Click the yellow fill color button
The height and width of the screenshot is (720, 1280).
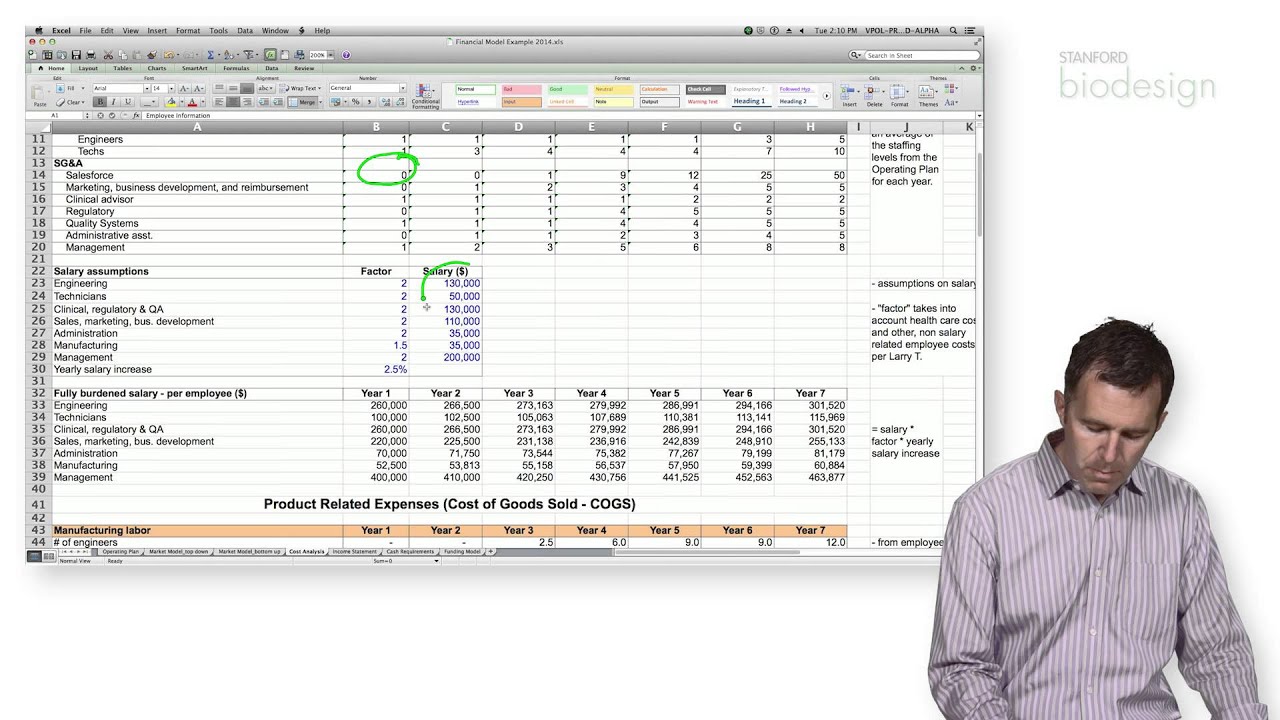point(171,102)
